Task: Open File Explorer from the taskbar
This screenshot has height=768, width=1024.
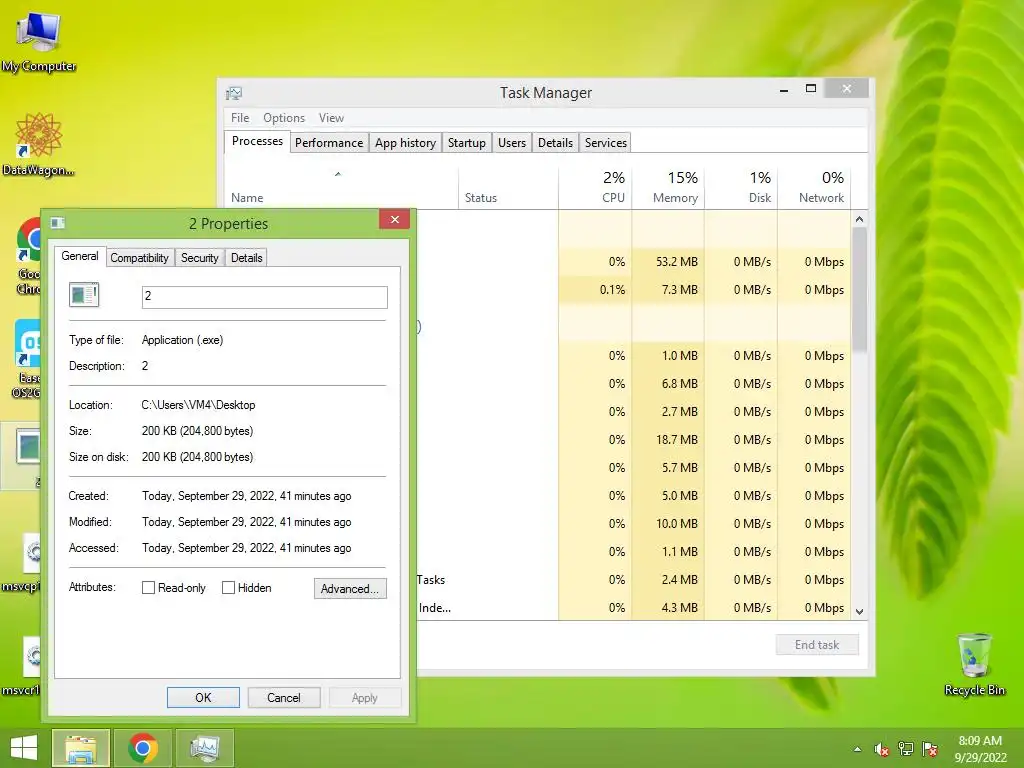Action: pyautogui.click(x=80, y=748)
